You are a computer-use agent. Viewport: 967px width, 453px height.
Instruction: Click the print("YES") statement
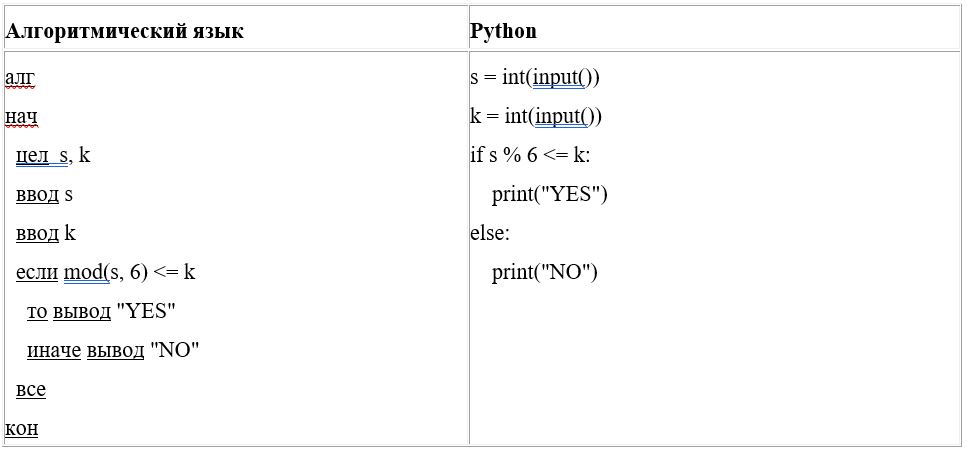tap(550, 195)
